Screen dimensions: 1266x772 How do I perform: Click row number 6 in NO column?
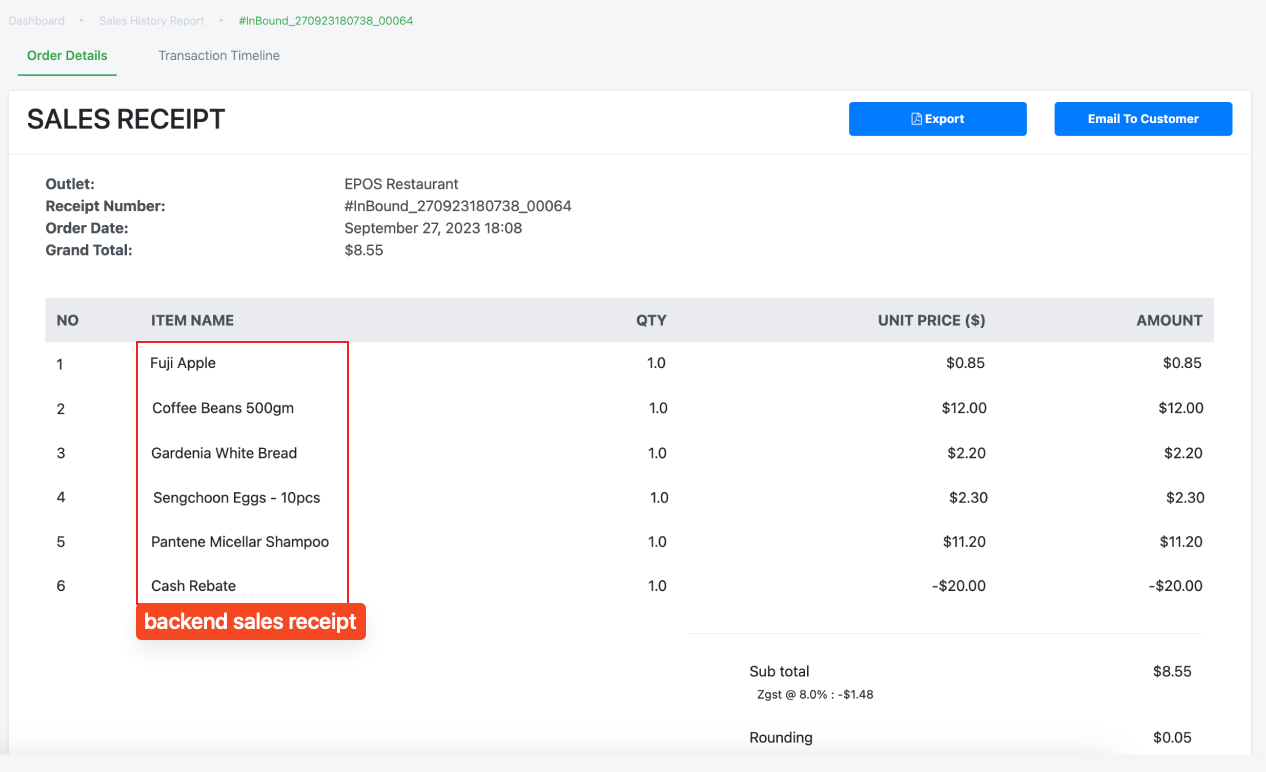point(61,586)
